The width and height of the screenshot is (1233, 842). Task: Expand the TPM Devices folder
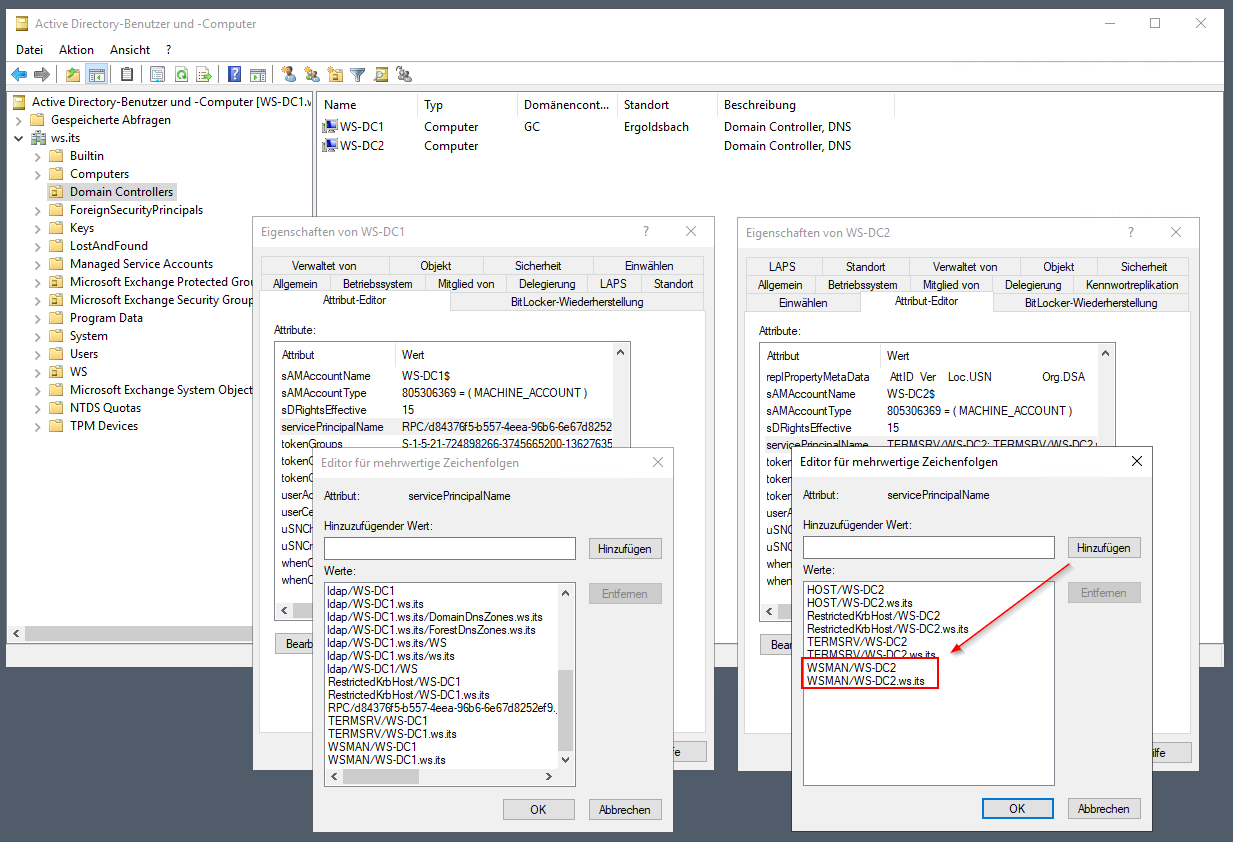pos(38,426)
